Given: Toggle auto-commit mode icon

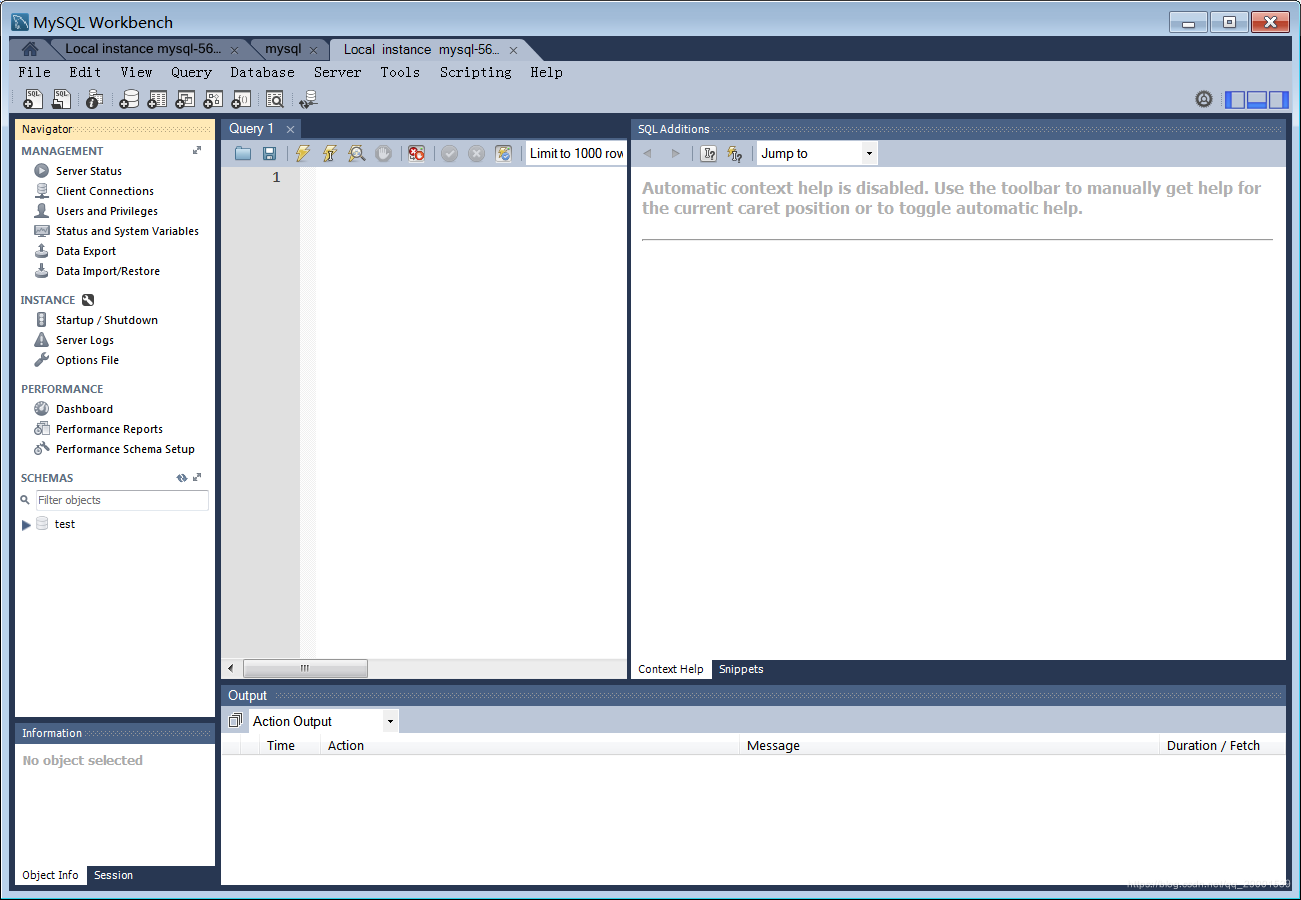Looking at the screenshot, I should [503, 153].
